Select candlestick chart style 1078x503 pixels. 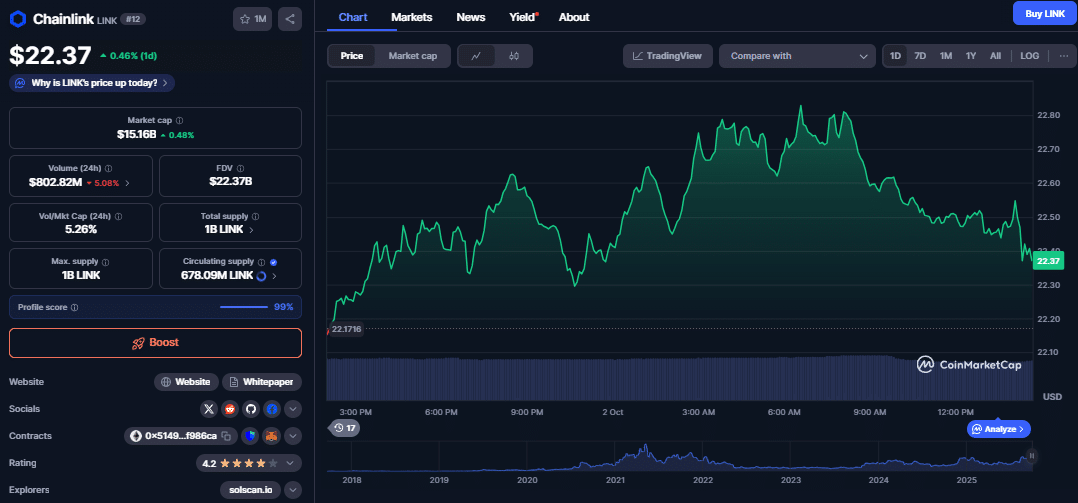pos(514,56)
